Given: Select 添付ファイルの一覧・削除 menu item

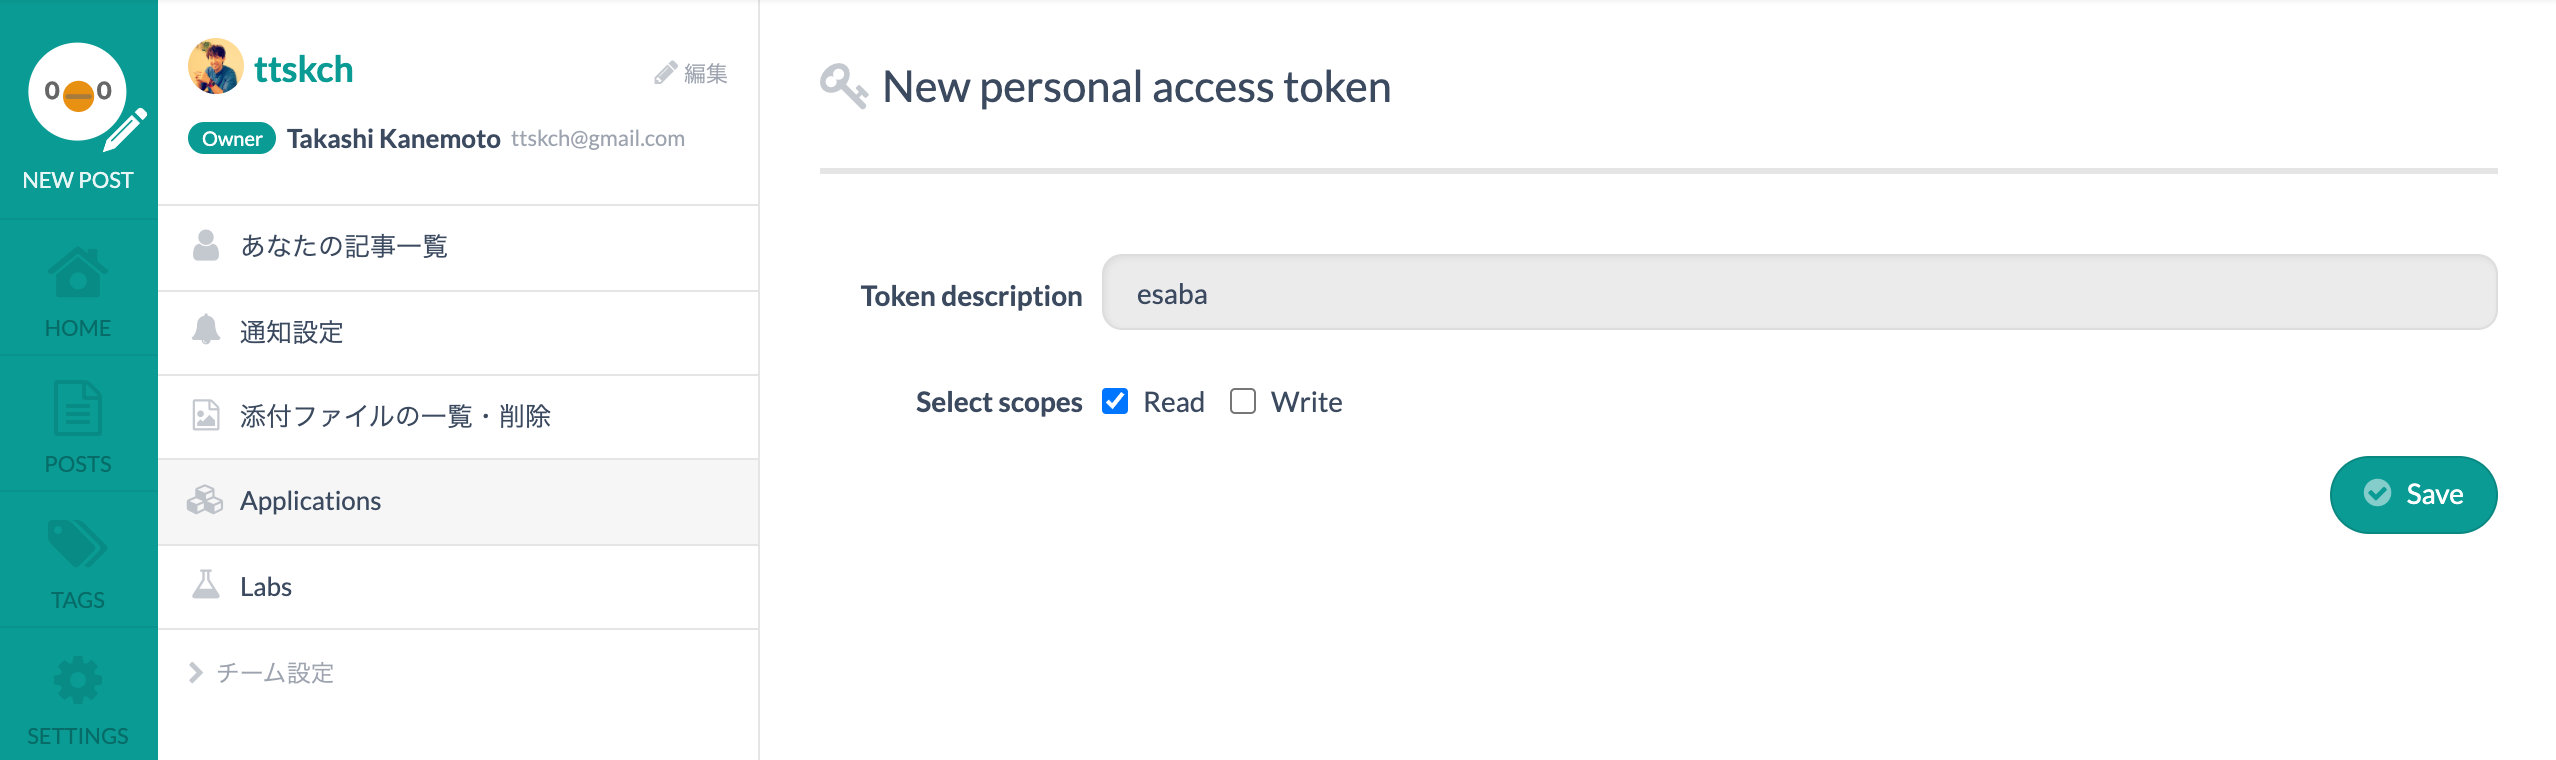Looking at the screenshot, I should 395,416.
